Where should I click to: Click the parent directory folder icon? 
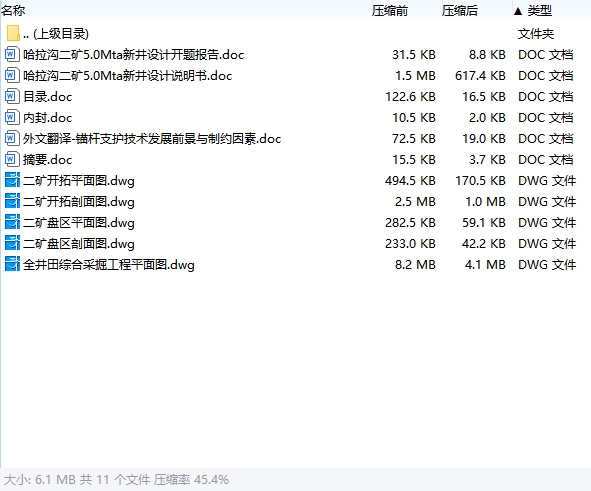click(13, 33)
